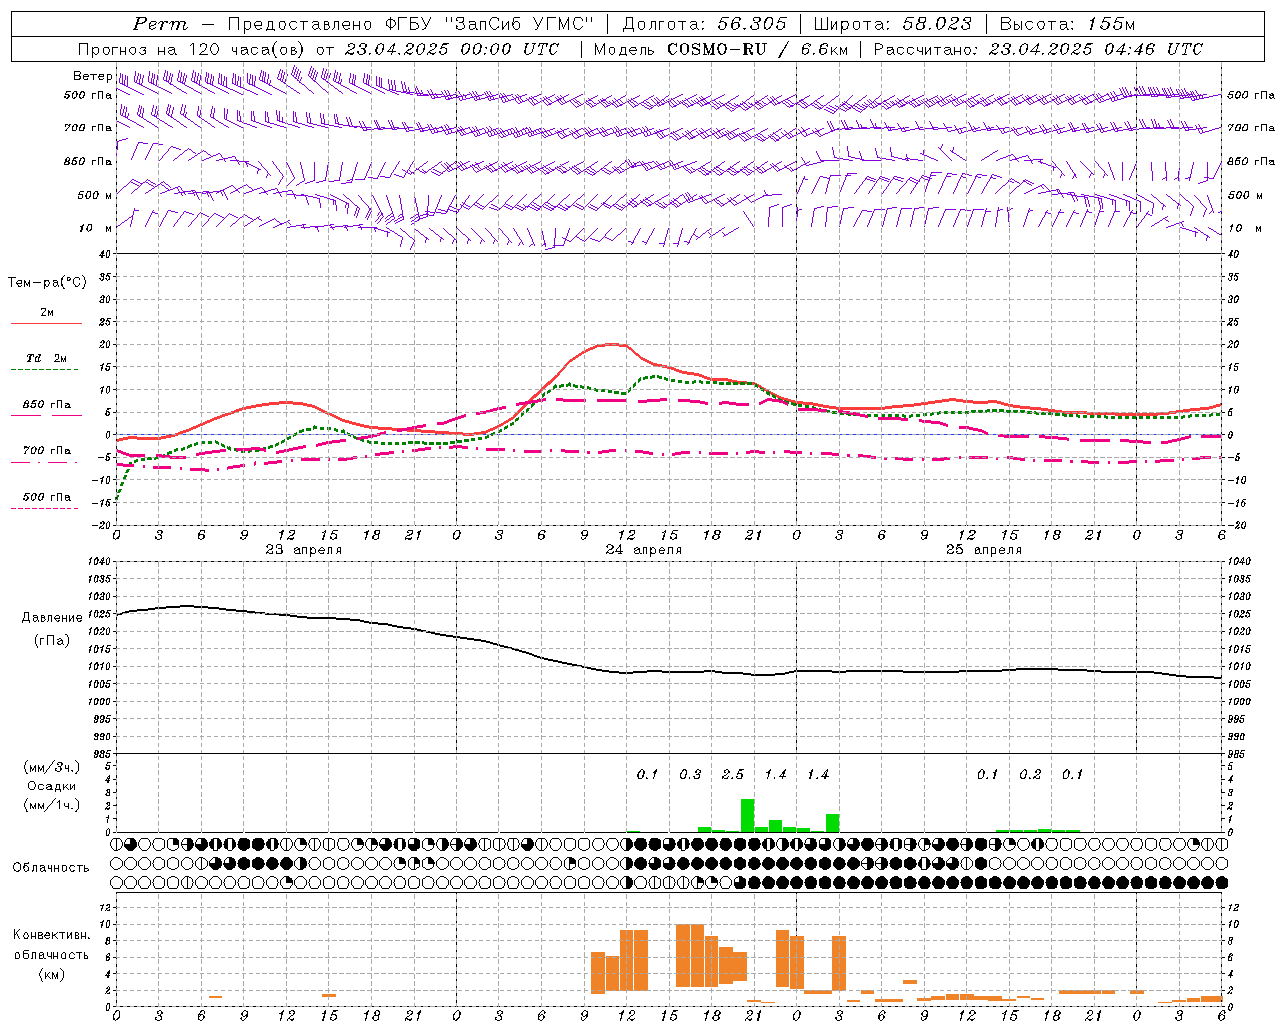Screen dimensions: 1280x1024
Task: Click the "0.3" precipitation total value
Action: pos(690,774)
